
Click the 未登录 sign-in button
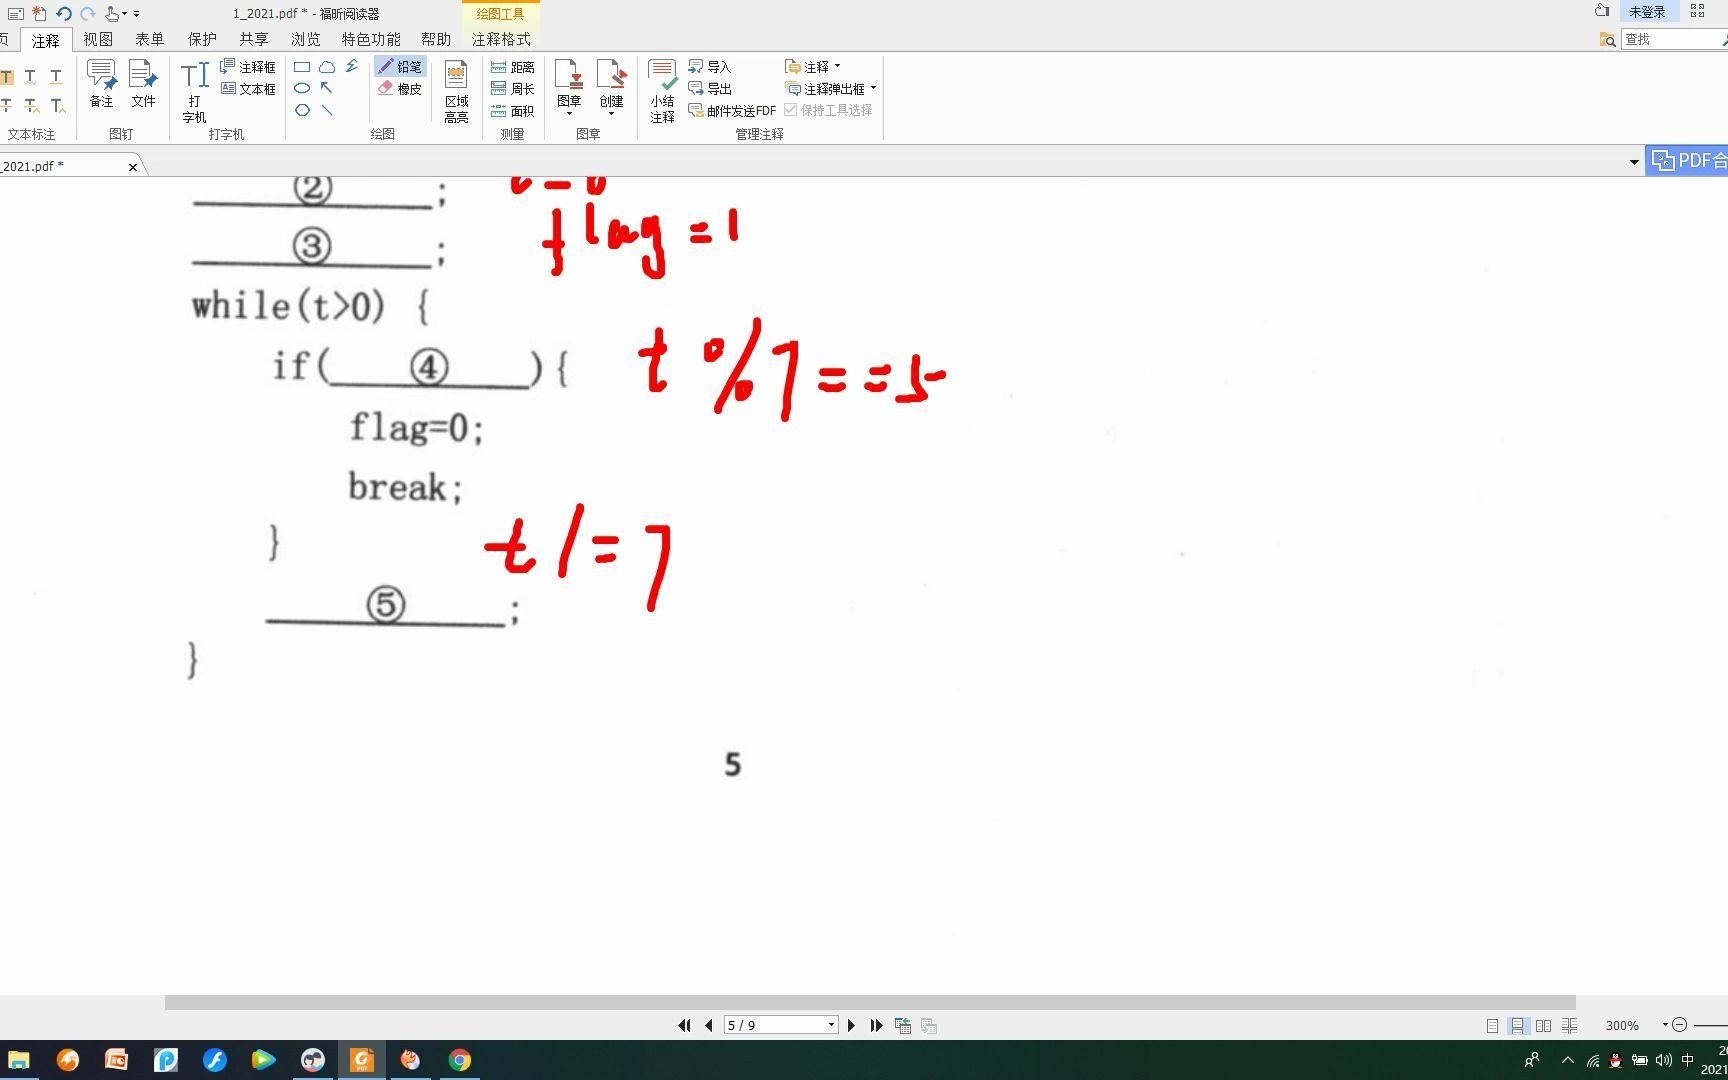click(1647, 12)
